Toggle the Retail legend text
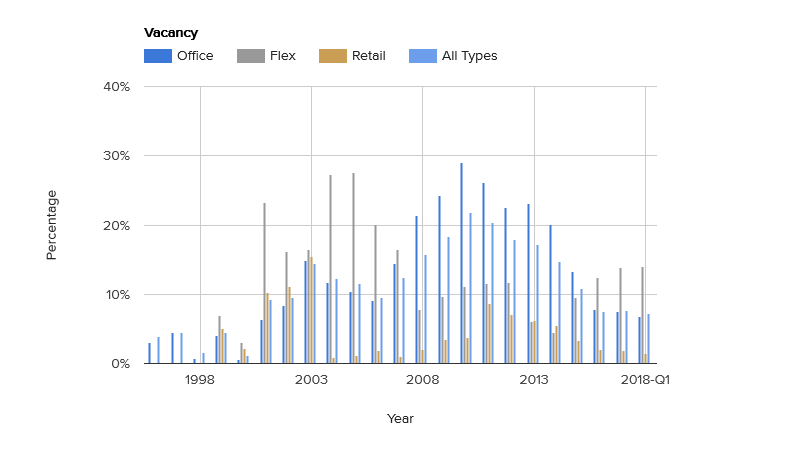800x450 pixels. click(368, 56)
